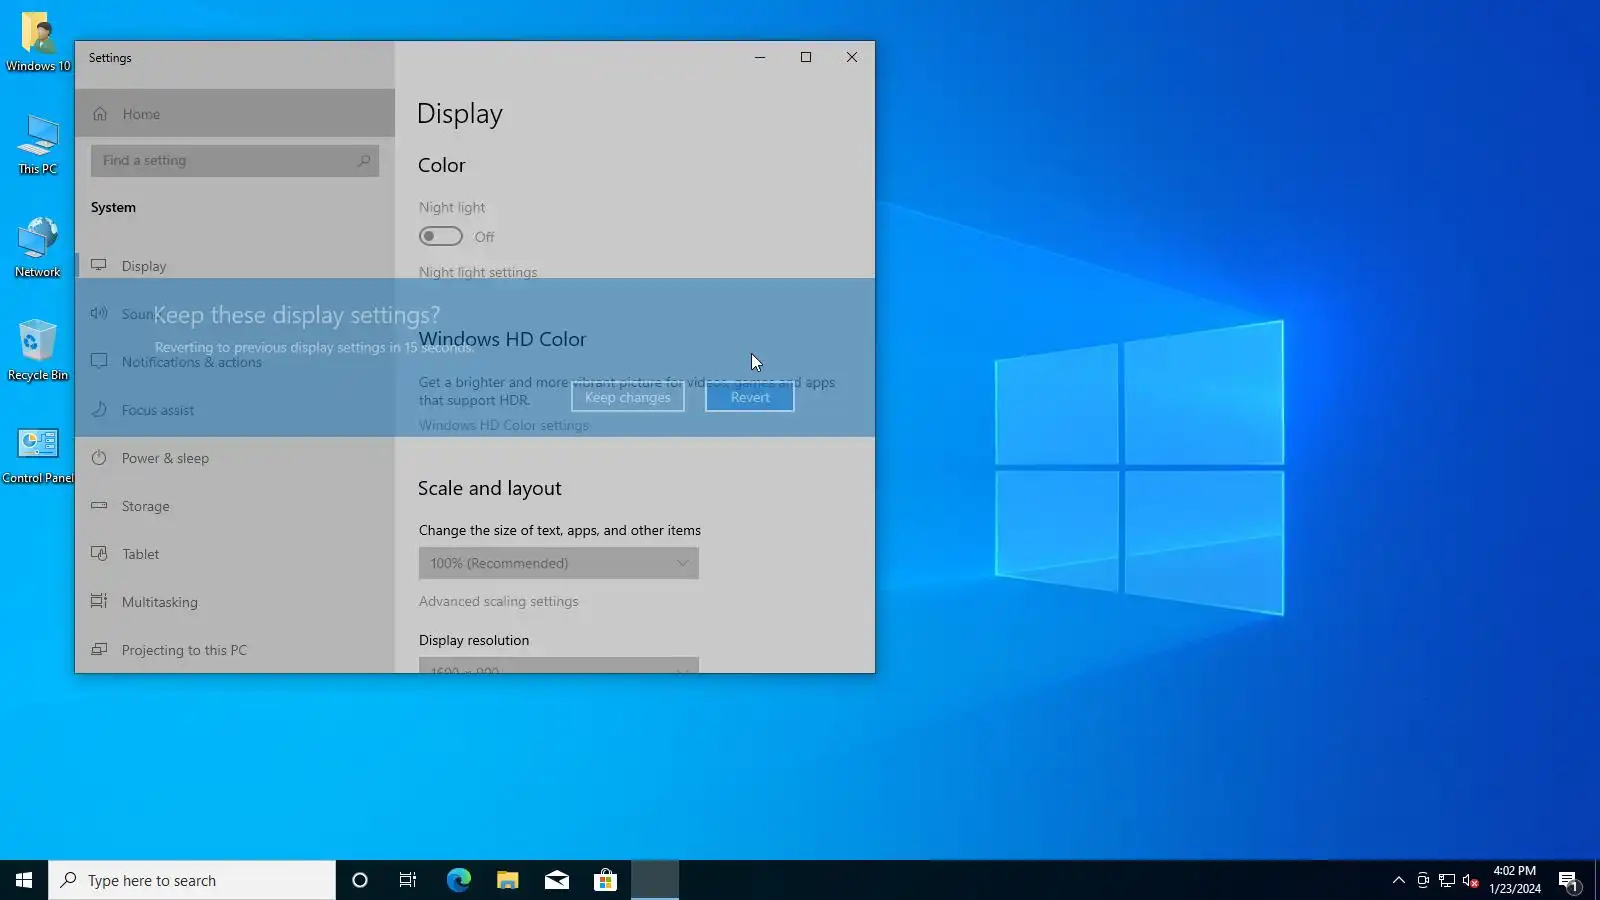Click the muted volume tray icon

point(1471,880)
